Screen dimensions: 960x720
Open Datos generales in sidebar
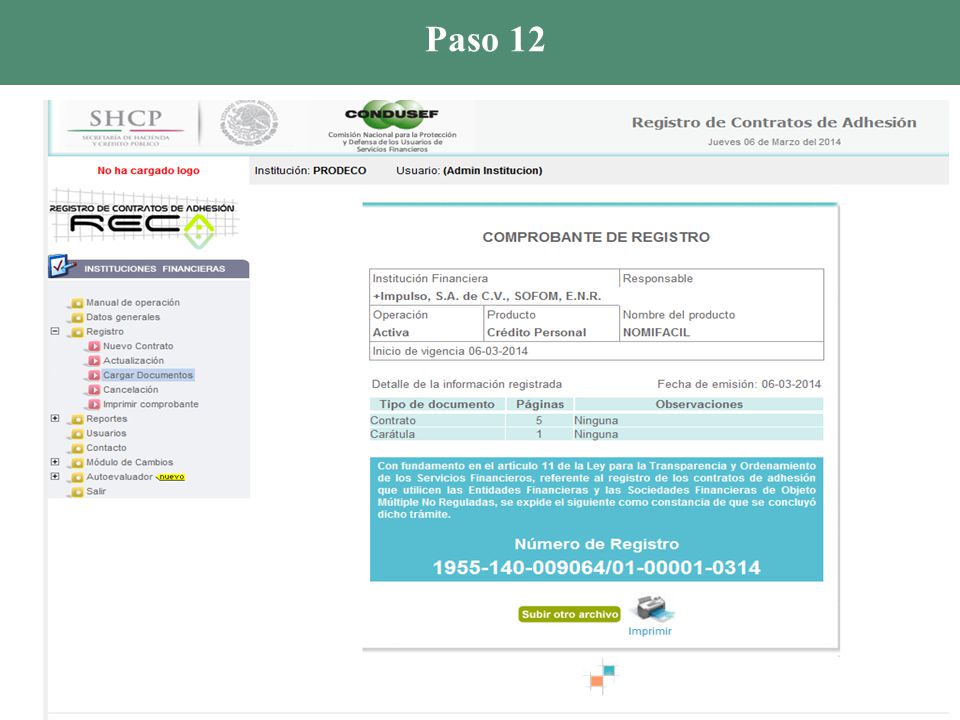click(122, 317)
